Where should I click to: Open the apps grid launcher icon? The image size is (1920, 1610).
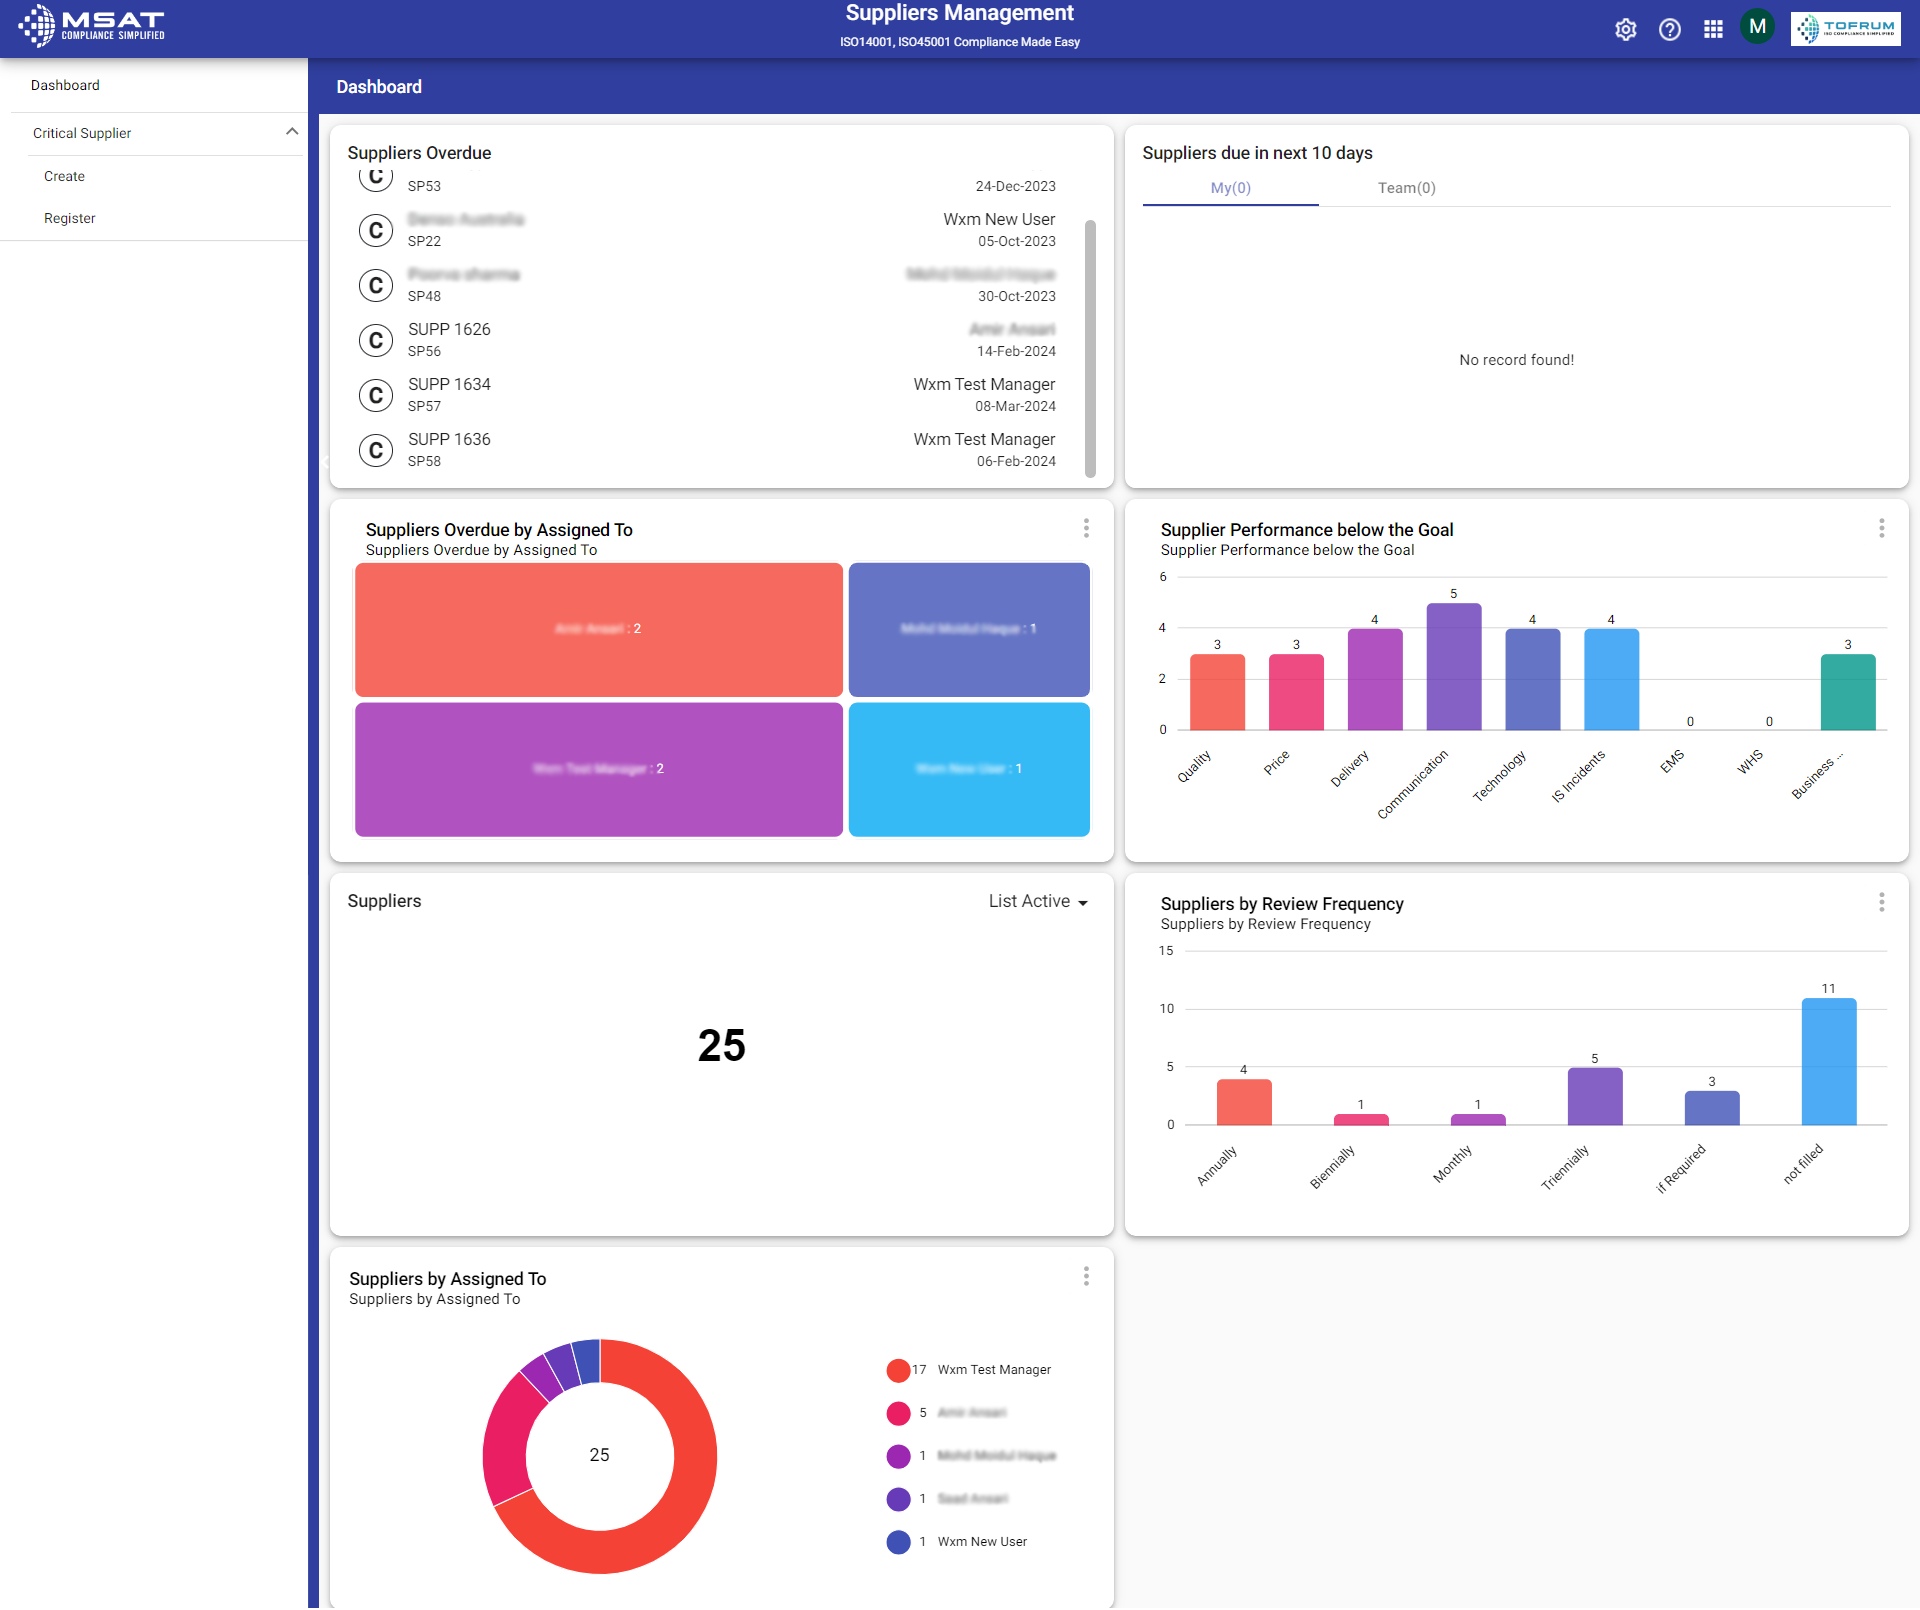coord(1713,29)
